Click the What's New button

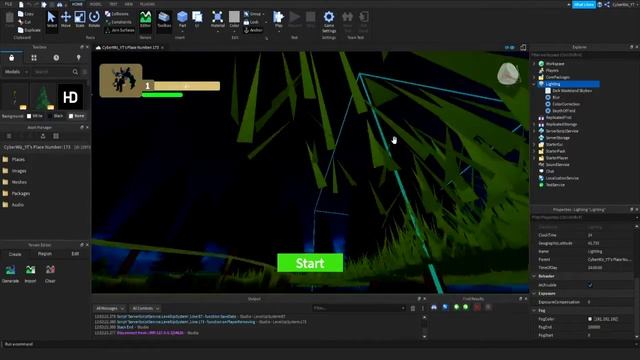coord(584,4)
